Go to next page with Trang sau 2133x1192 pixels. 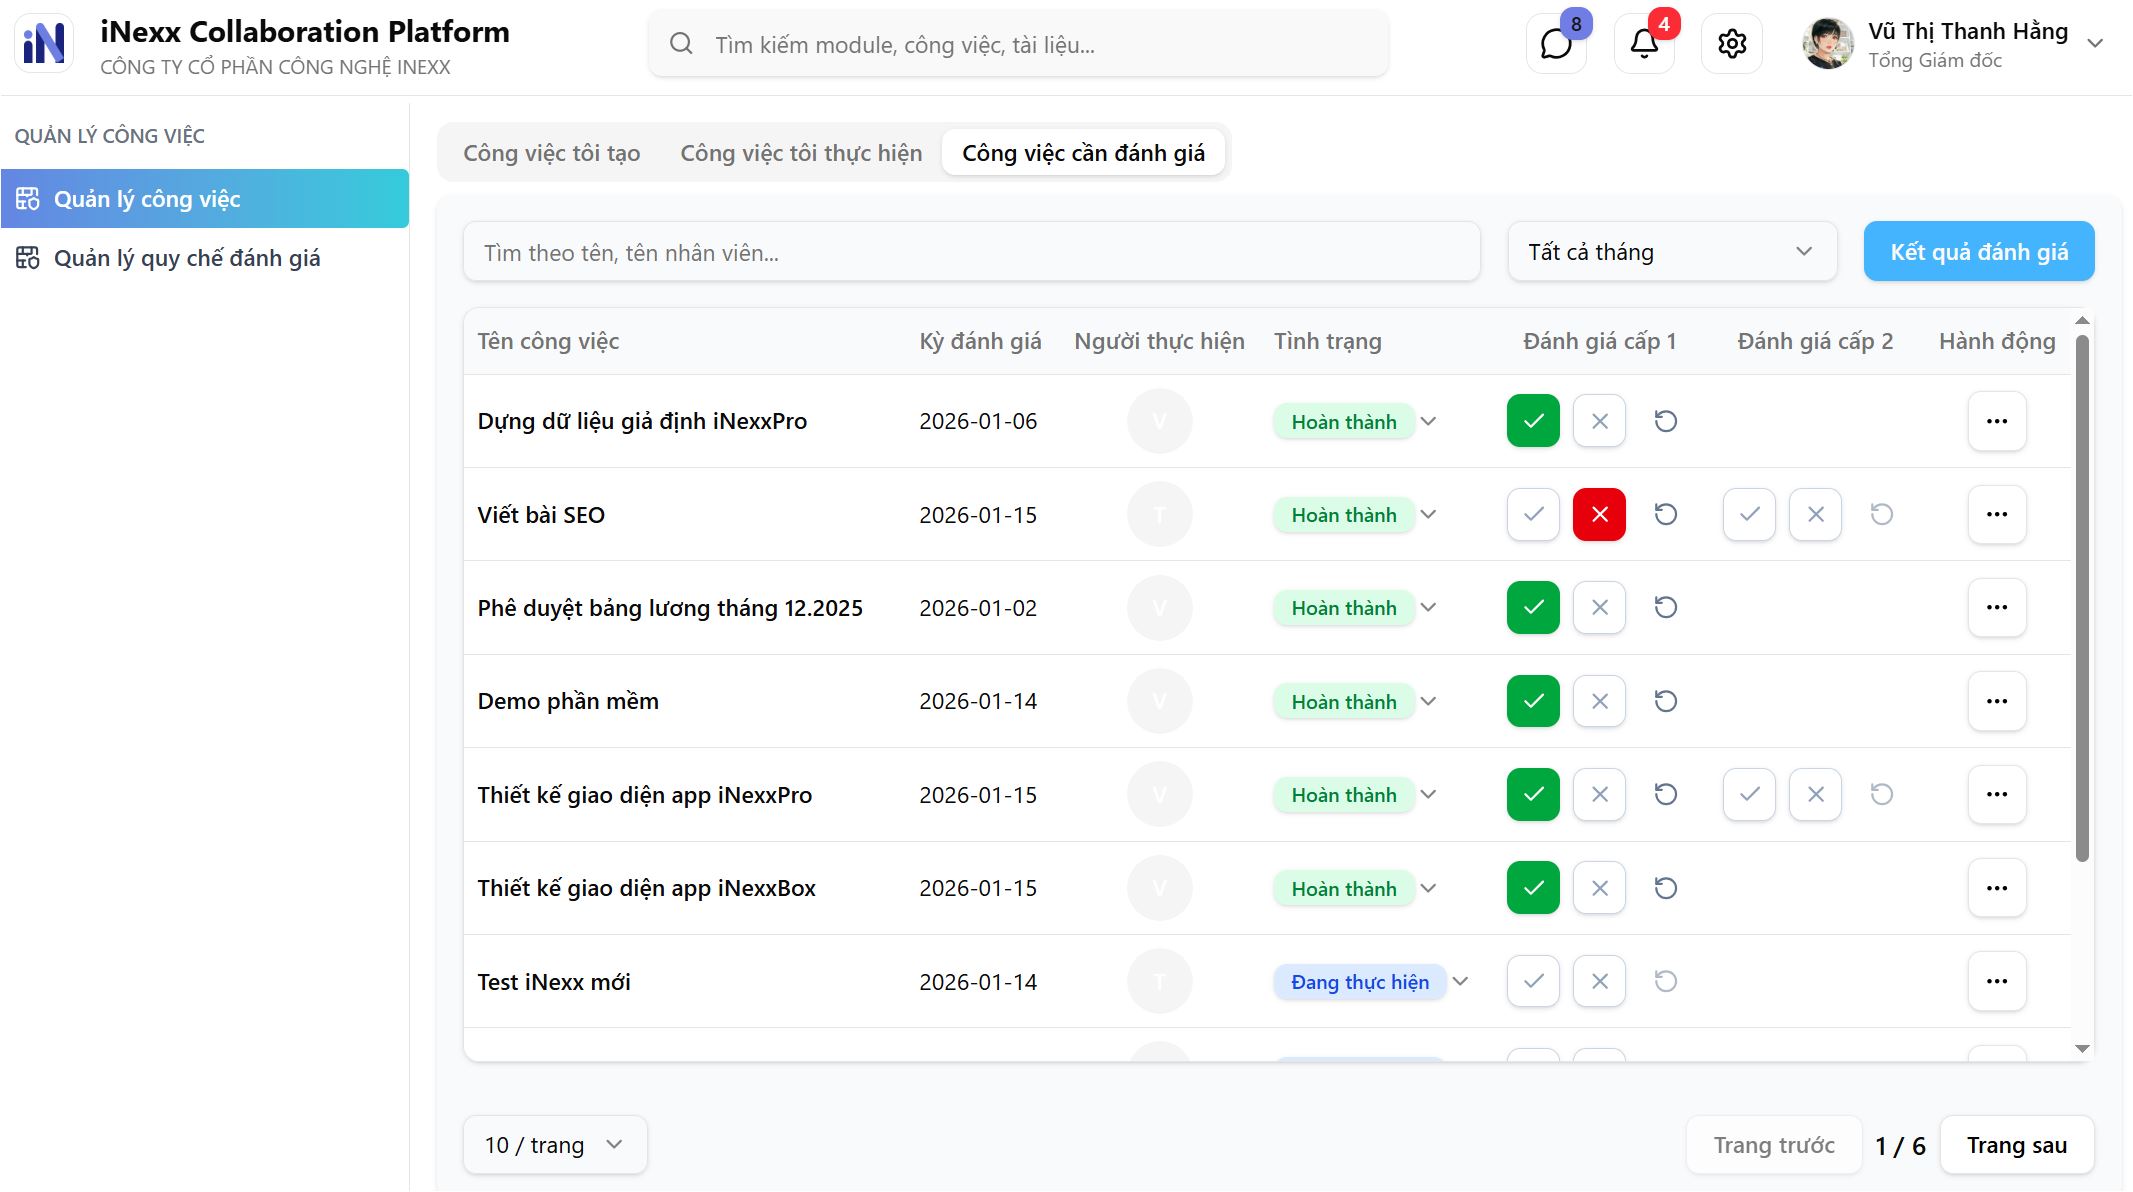(2016, 1145)
